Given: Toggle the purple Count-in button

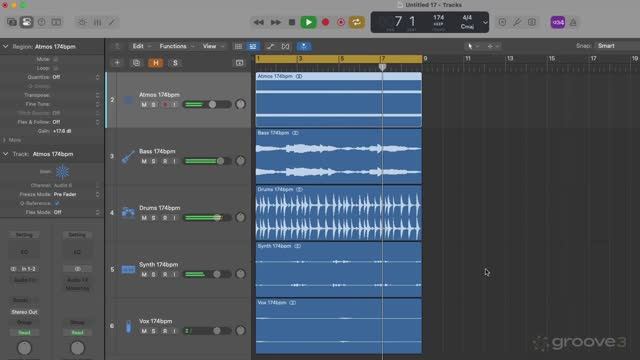Looking at the screenshot, I should [x=558, y=22].
